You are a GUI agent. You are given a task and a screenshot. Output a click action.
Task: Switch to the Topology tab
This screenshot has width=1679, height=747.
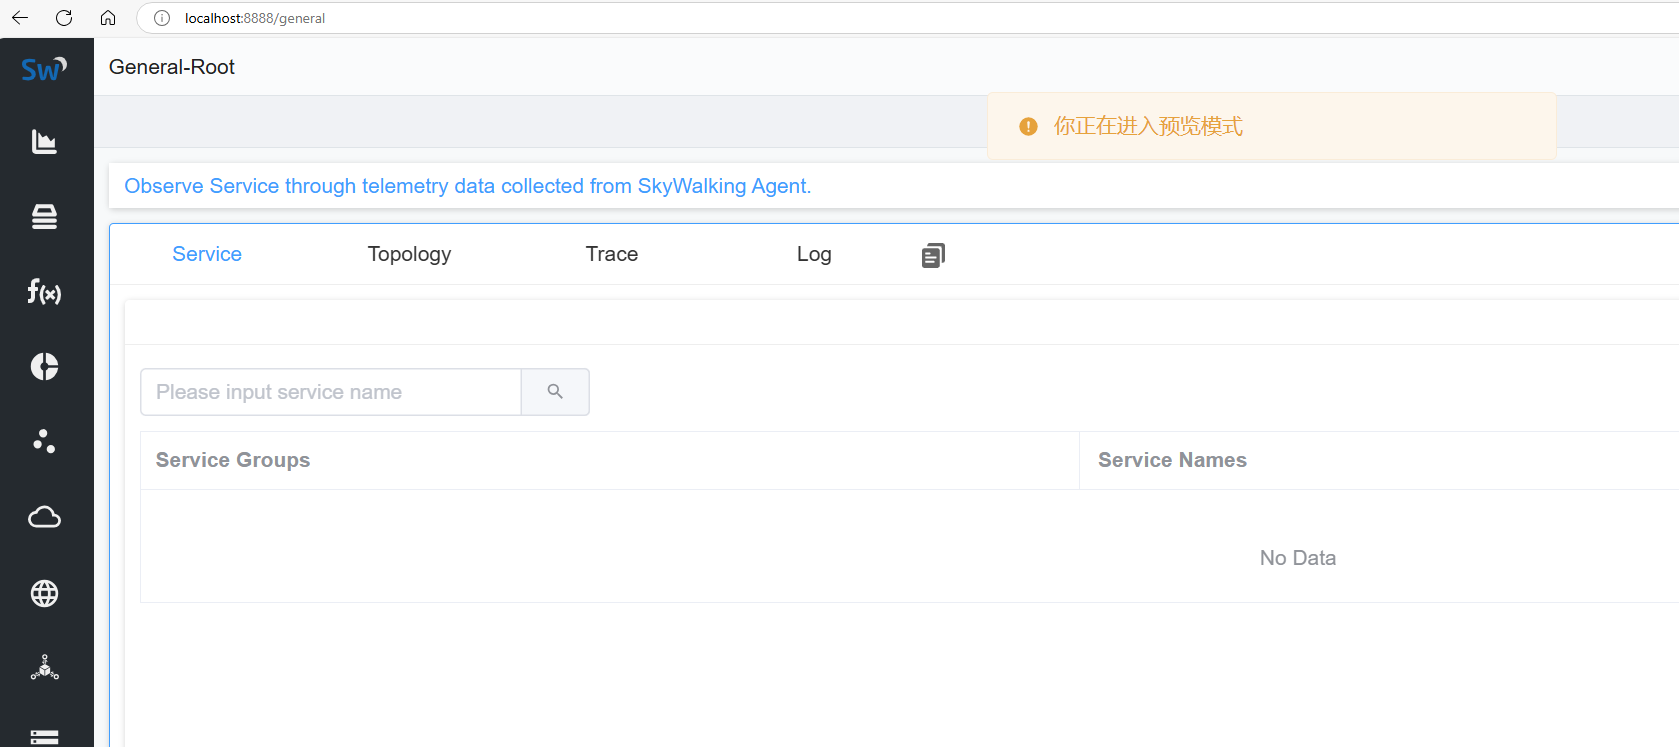pos(409,254)
